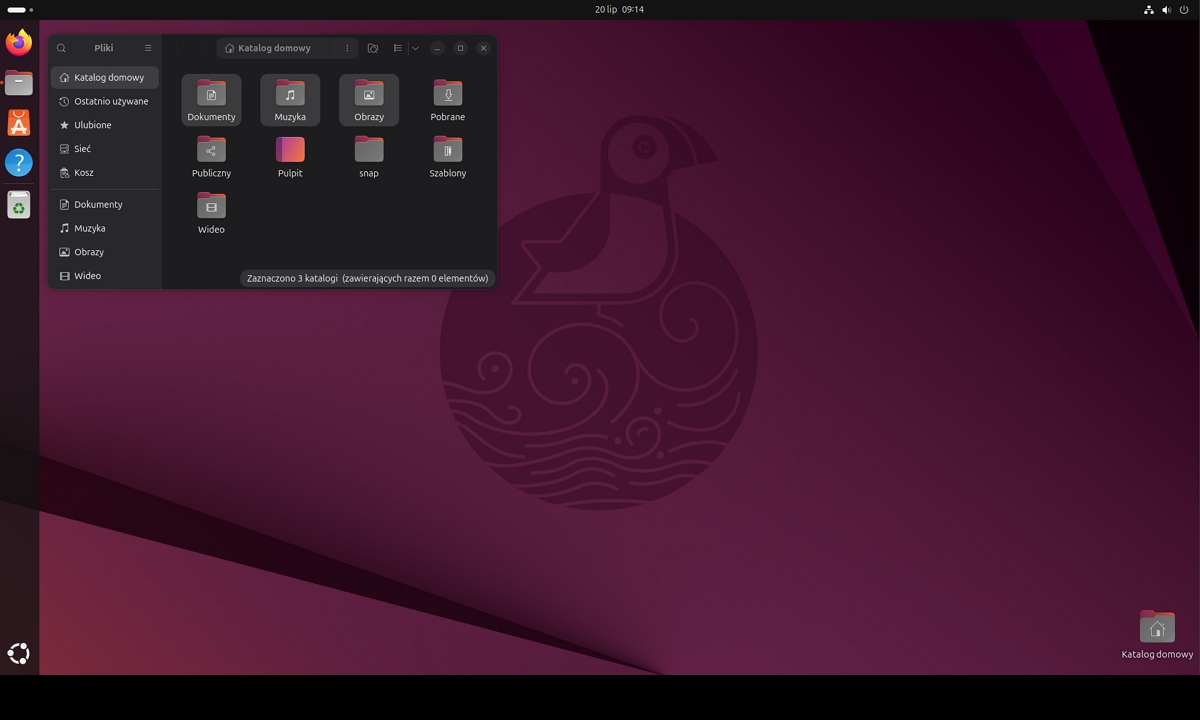This screenshot has height=720, width=1200.
Task: Open the path bar options menu
Action: pos(347,47)
